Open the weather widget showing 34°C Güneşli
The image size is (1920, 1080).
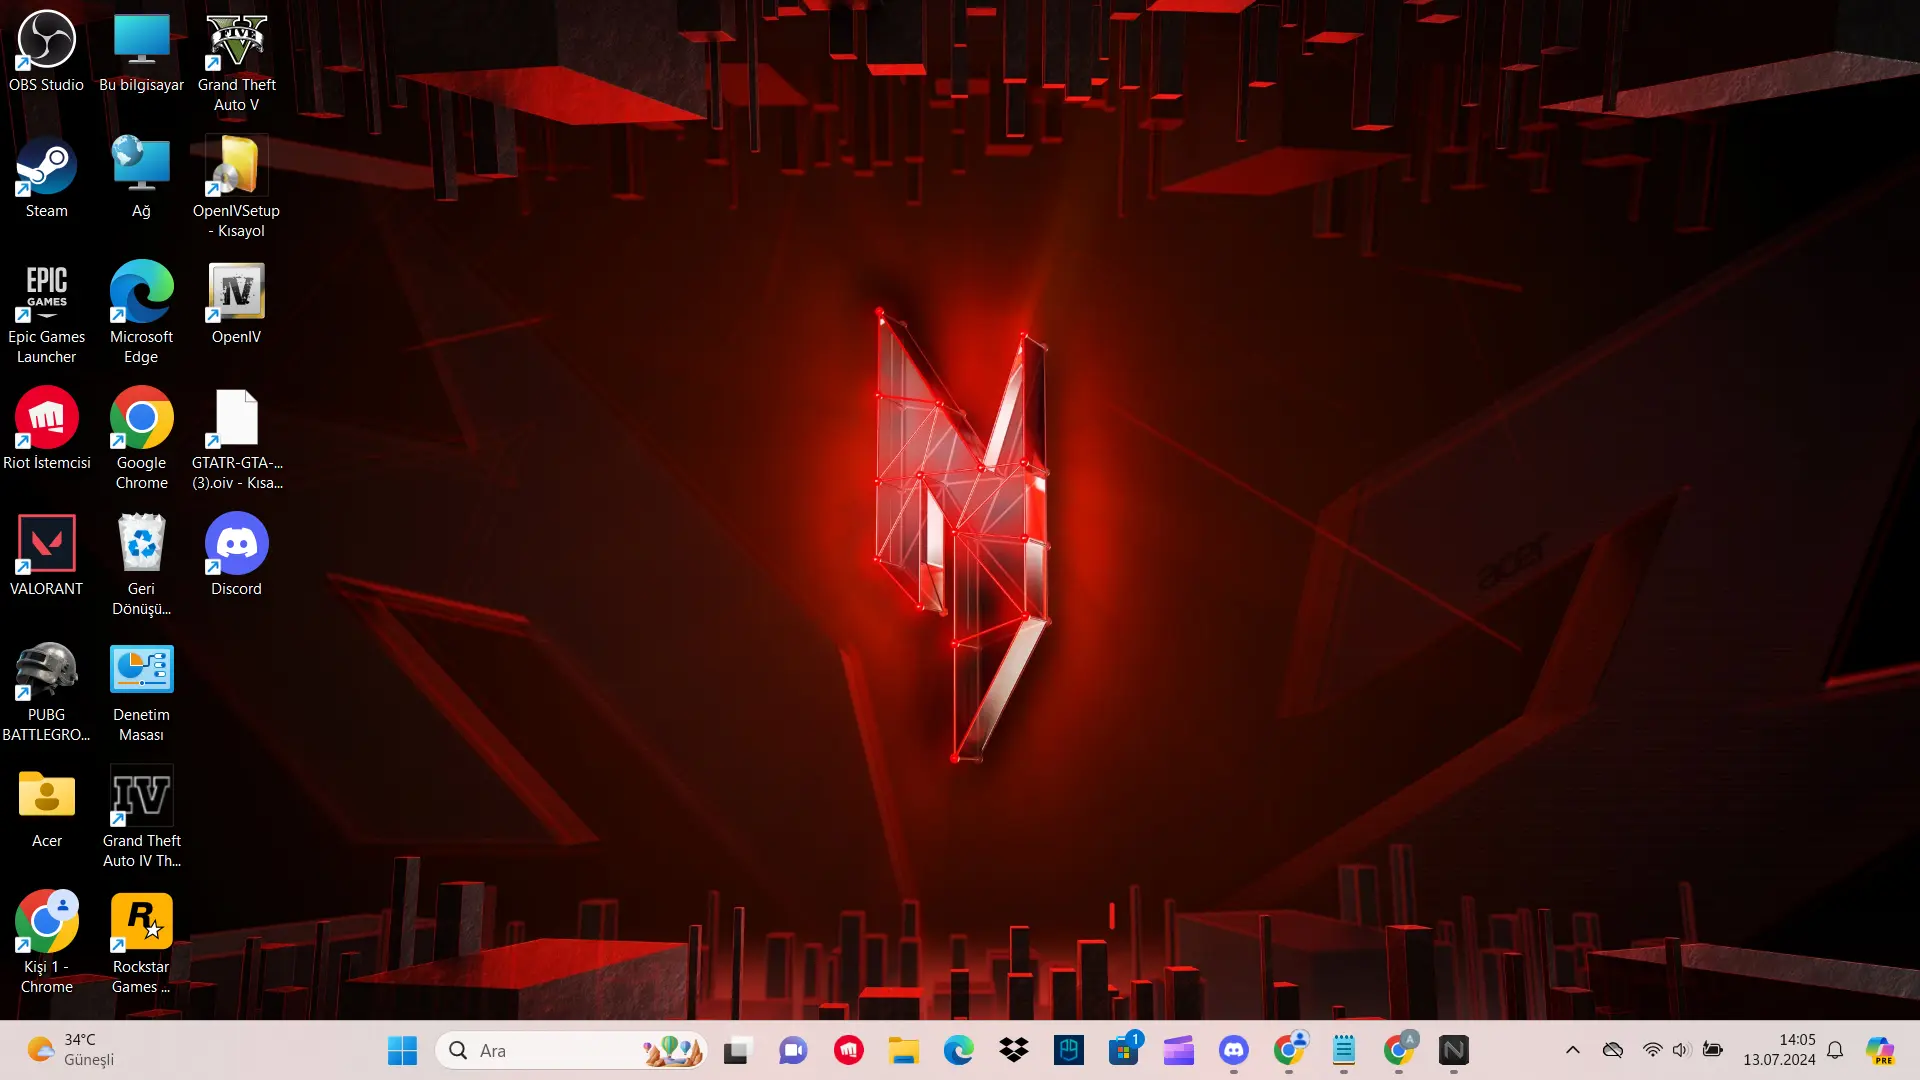point(70,1050)
